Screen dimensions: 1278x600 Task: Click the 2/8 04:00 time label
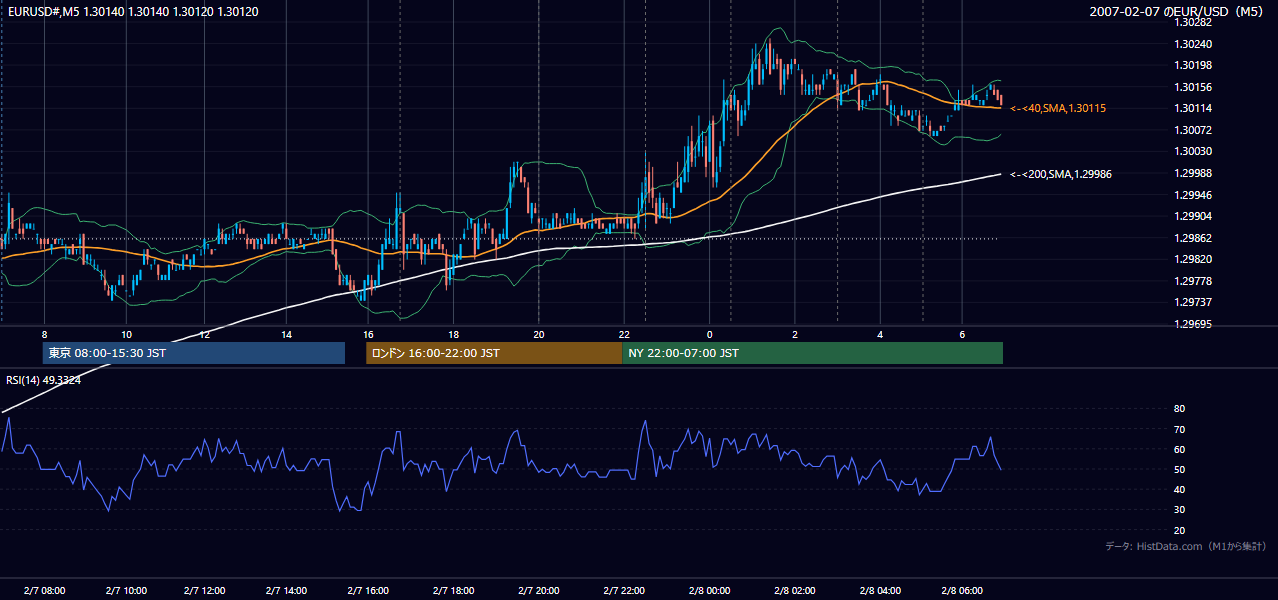[880, 590]
